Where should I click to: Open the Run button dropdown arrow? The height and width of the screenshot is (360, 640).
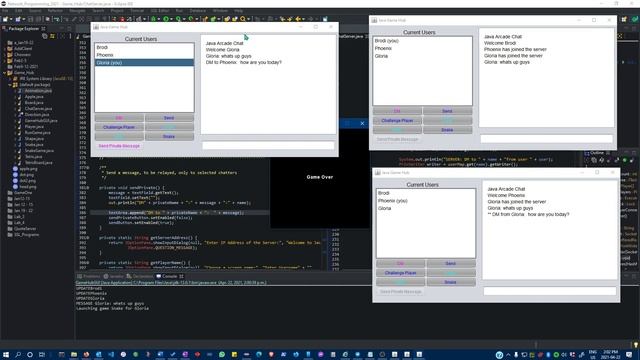point(171,19)
